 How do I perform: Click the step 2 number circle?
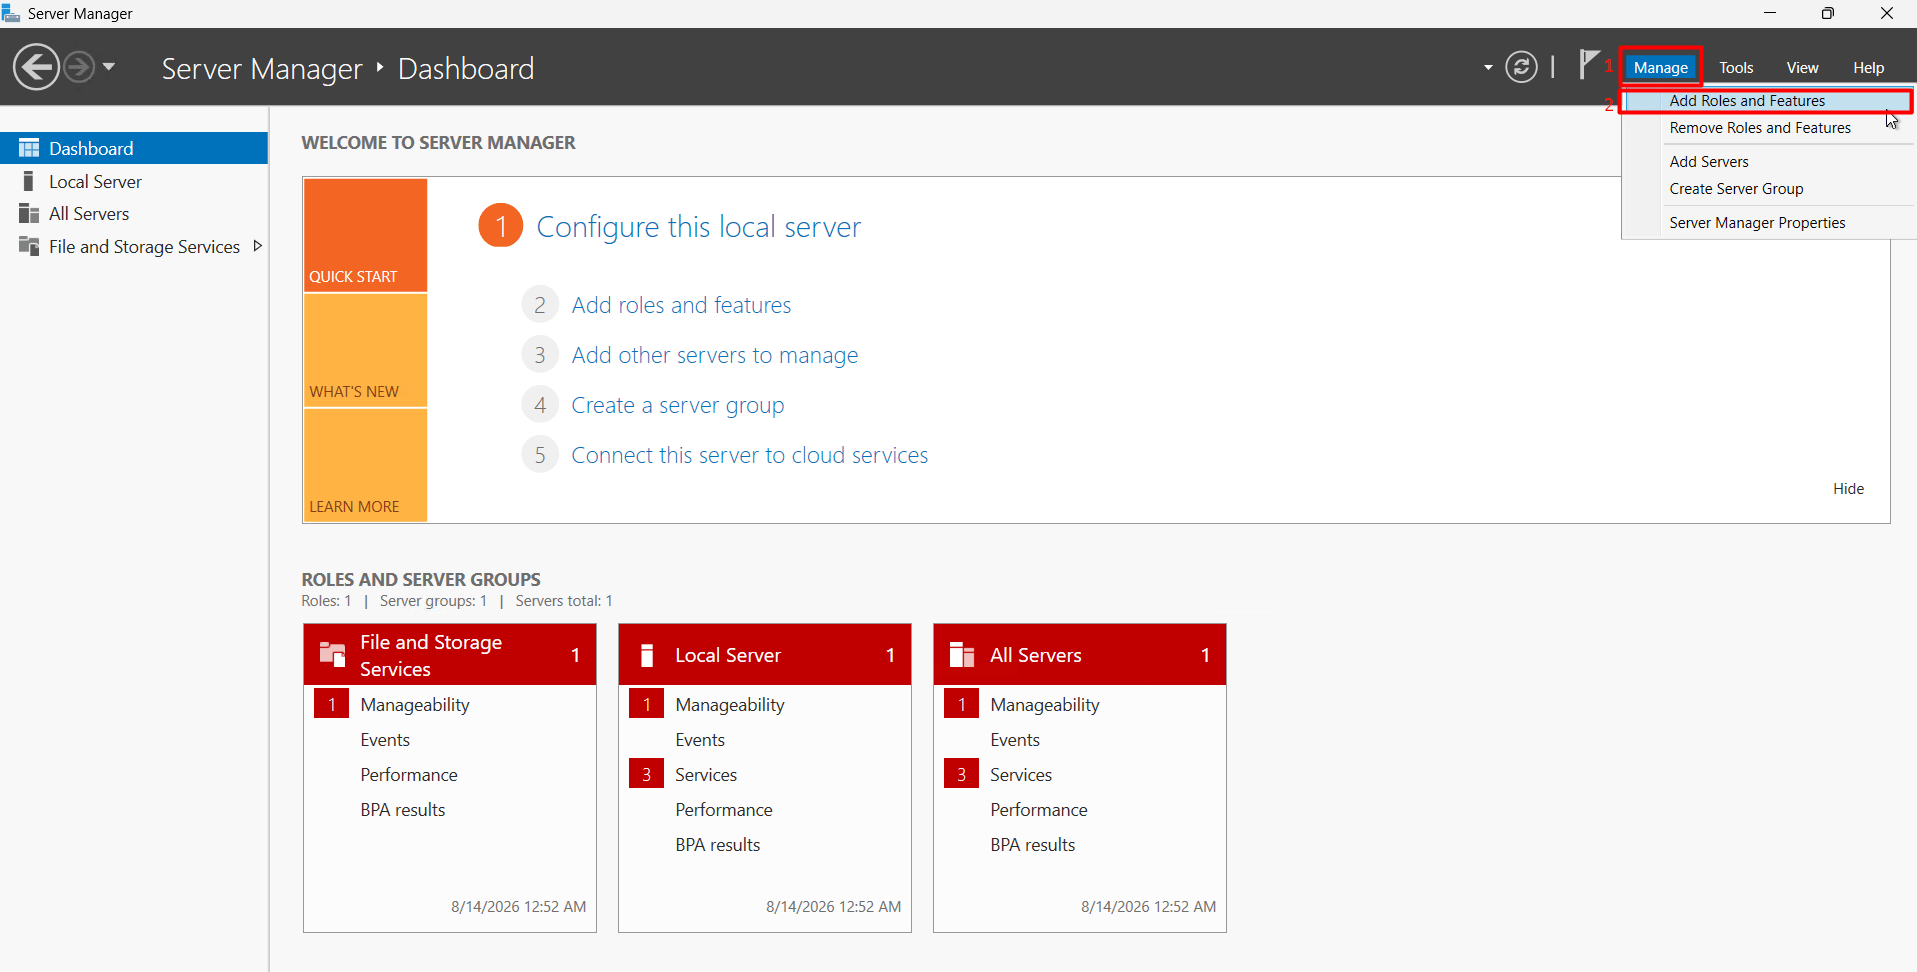540,305
